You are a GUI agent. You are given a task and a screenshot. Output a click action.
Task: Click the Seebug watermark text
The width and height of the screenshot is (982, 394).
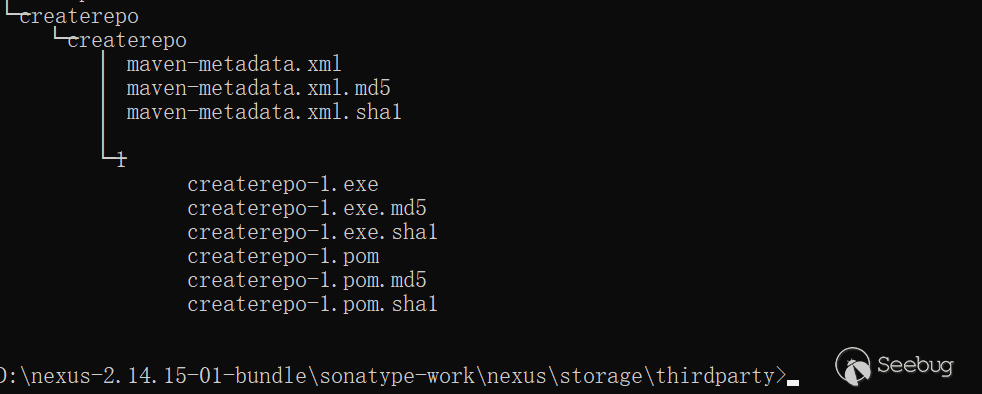(x=915, y=365)
